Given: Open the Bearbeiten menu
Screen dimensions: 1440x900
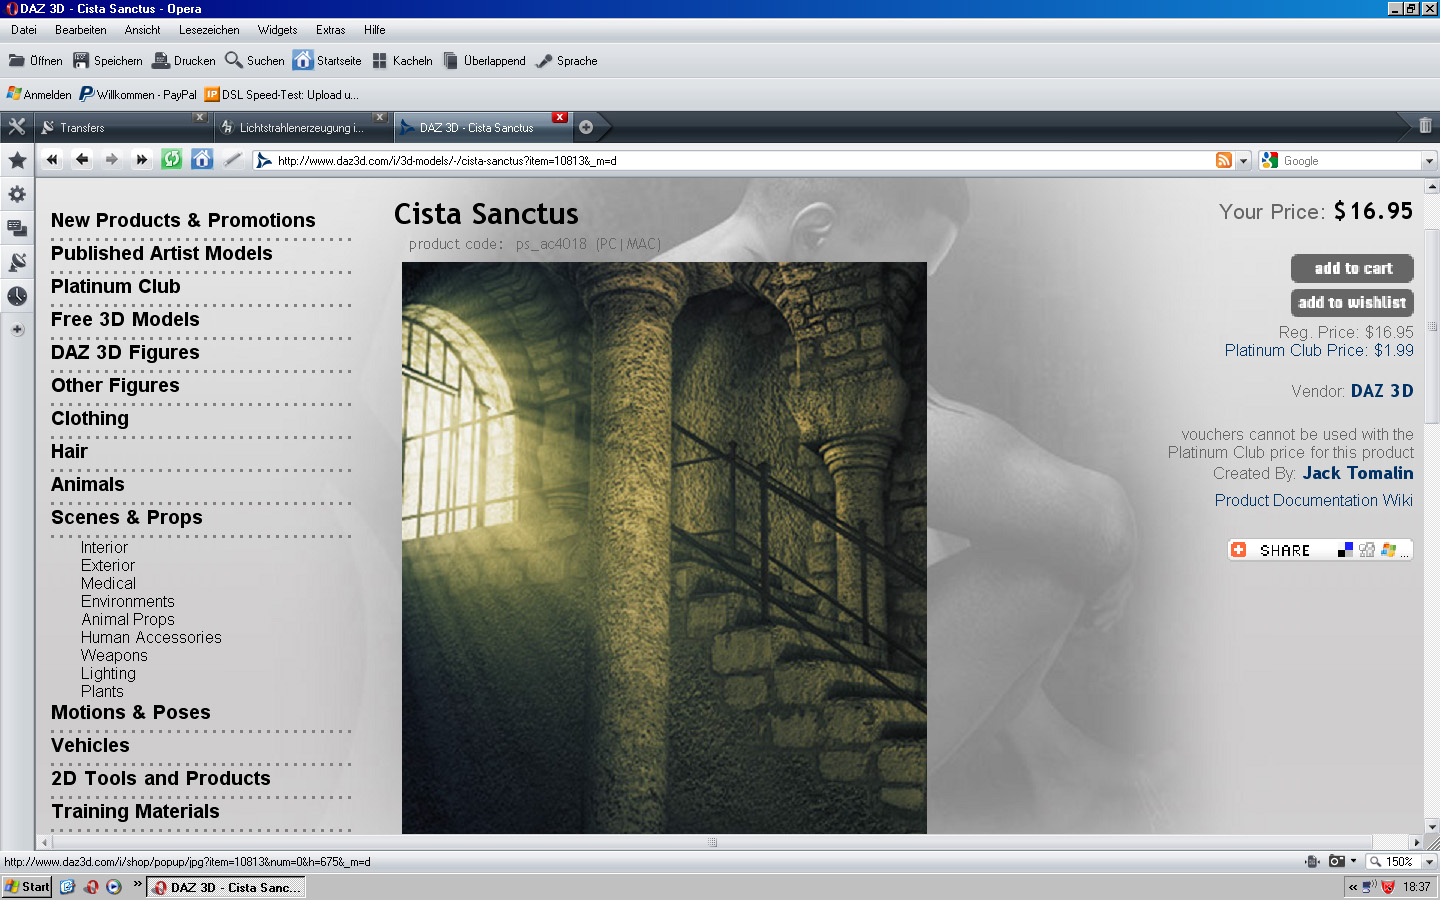Looking at the screenshot, I should click(x=81, y=30).
